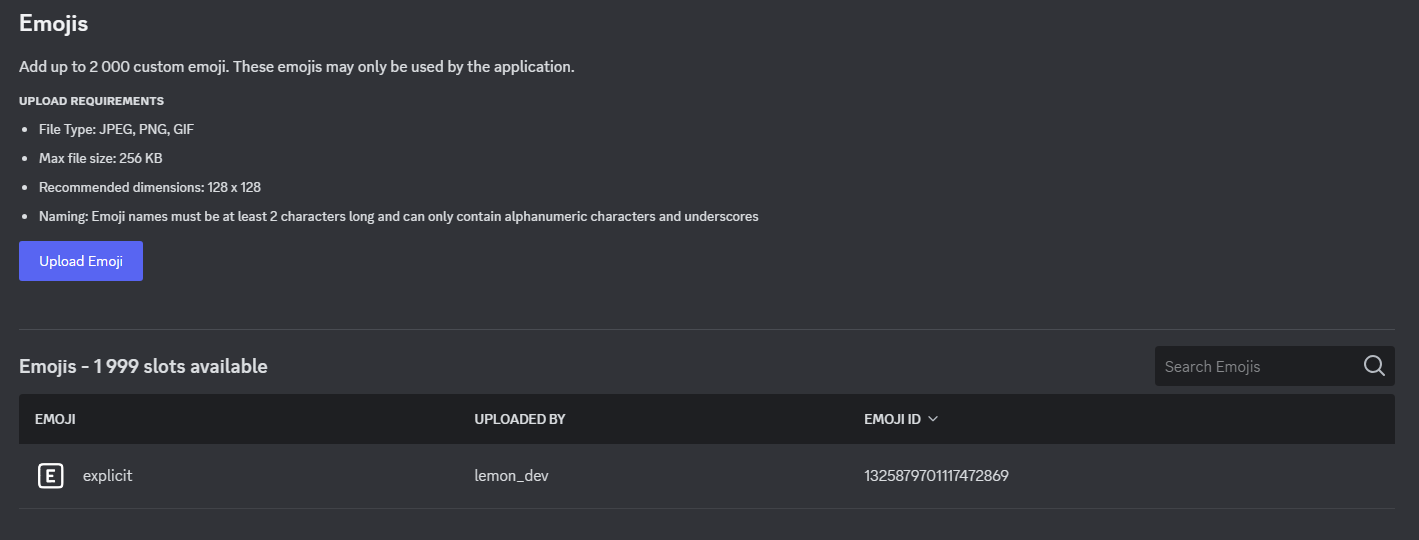Select the emoji name 'explicit'

tap(107, 476)
